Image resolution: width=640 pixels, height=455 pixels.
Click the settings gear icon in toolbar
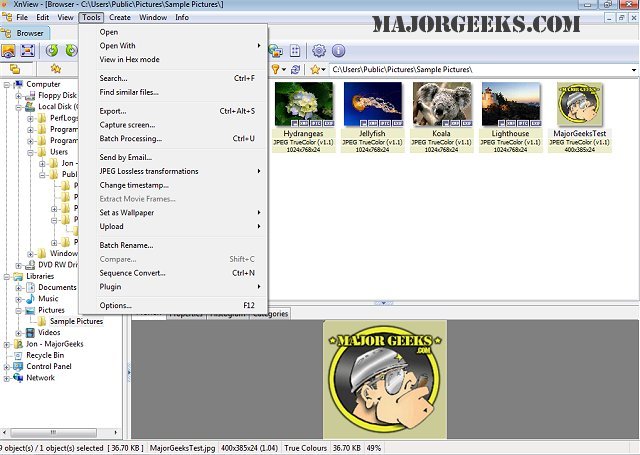320,51
